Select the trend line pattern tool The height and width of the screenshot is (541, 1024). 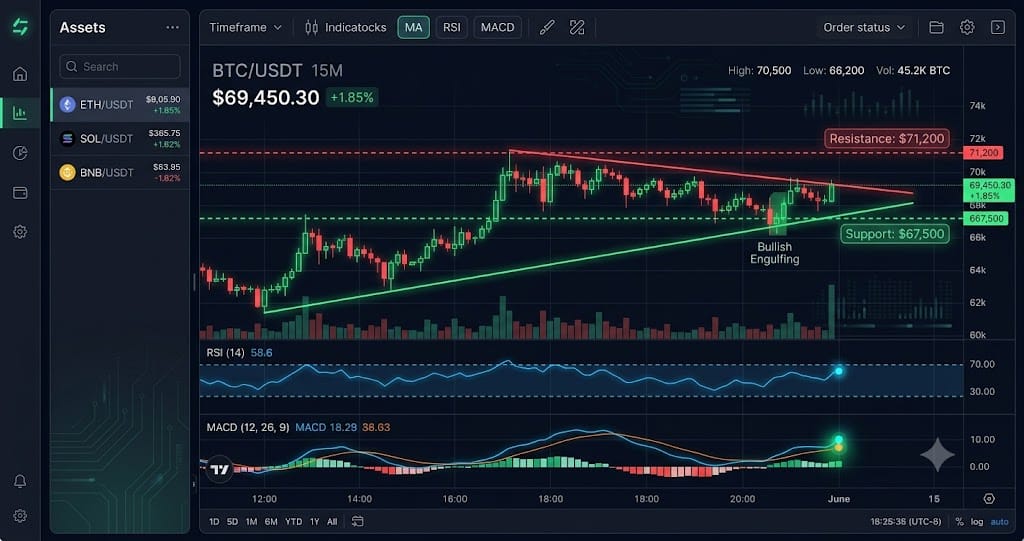coord(577,27)
